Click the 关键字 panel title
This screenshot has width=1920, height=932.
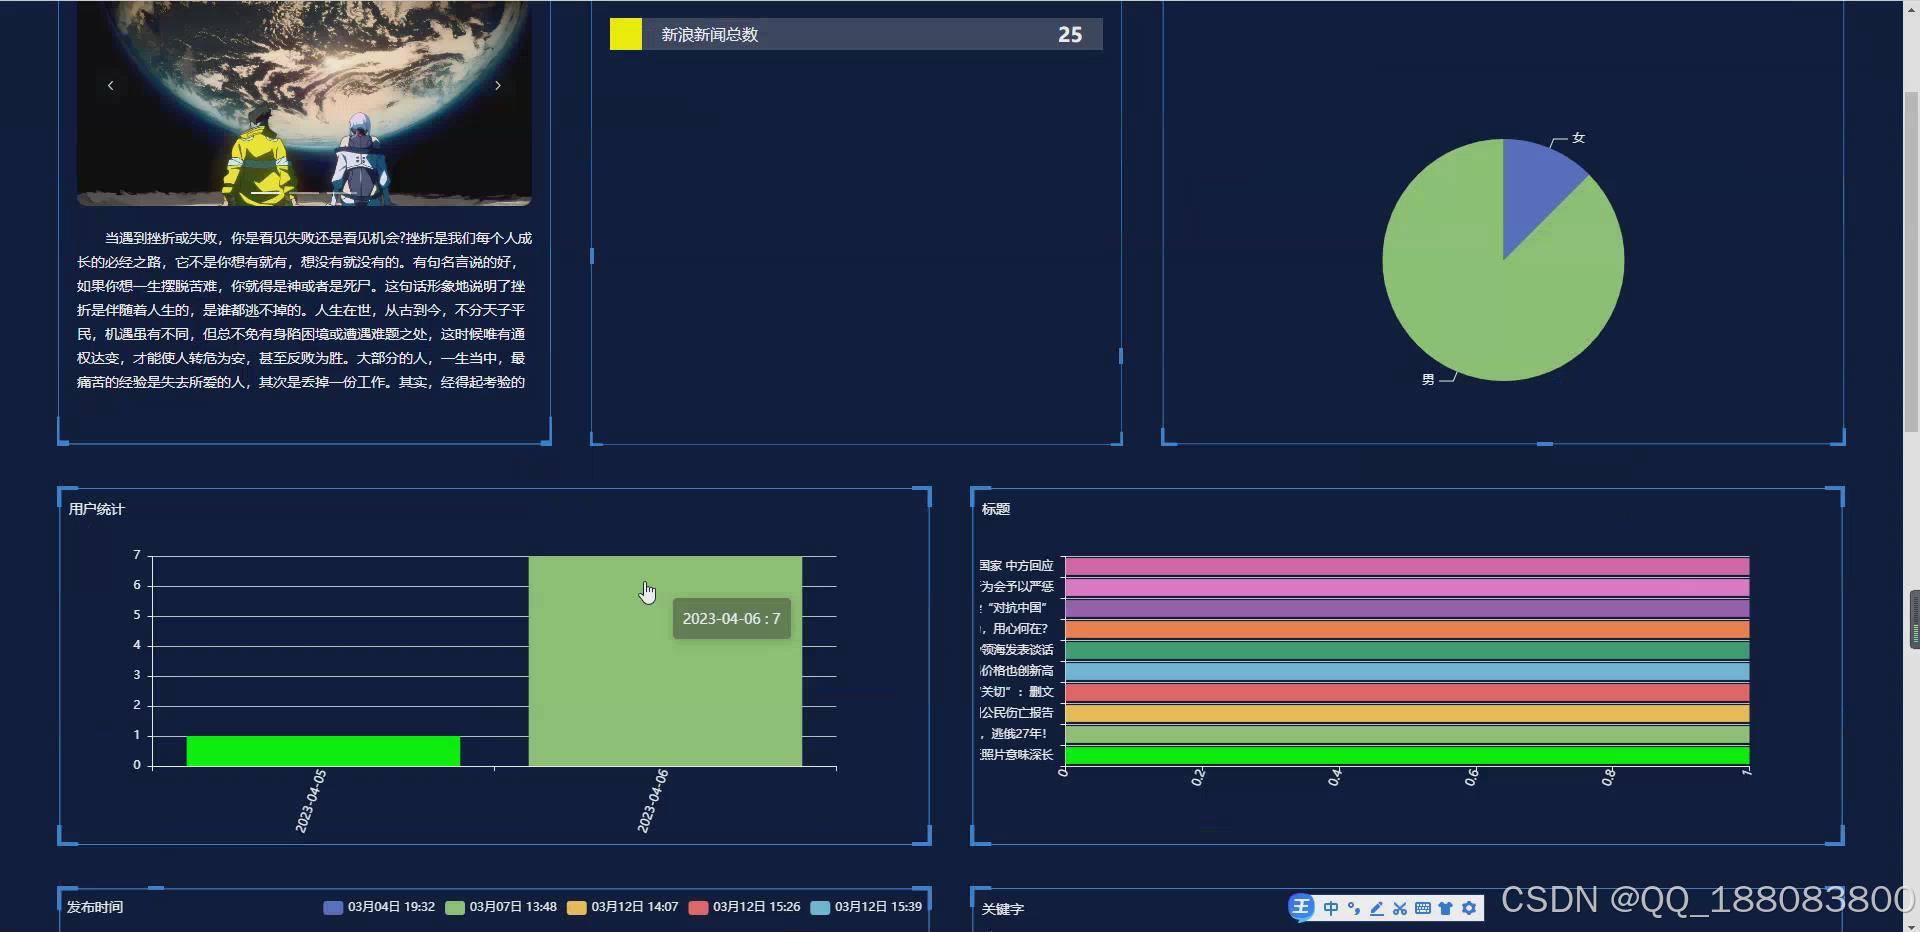point(1003,909)
